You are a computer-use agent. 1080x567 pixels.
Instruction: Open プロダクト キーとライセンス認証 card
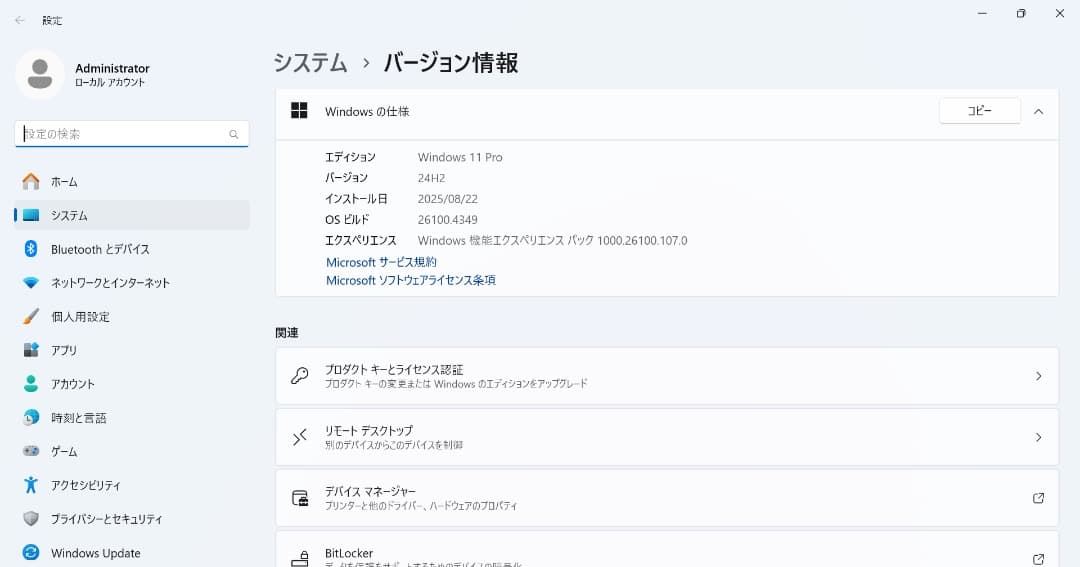[667, 375]
